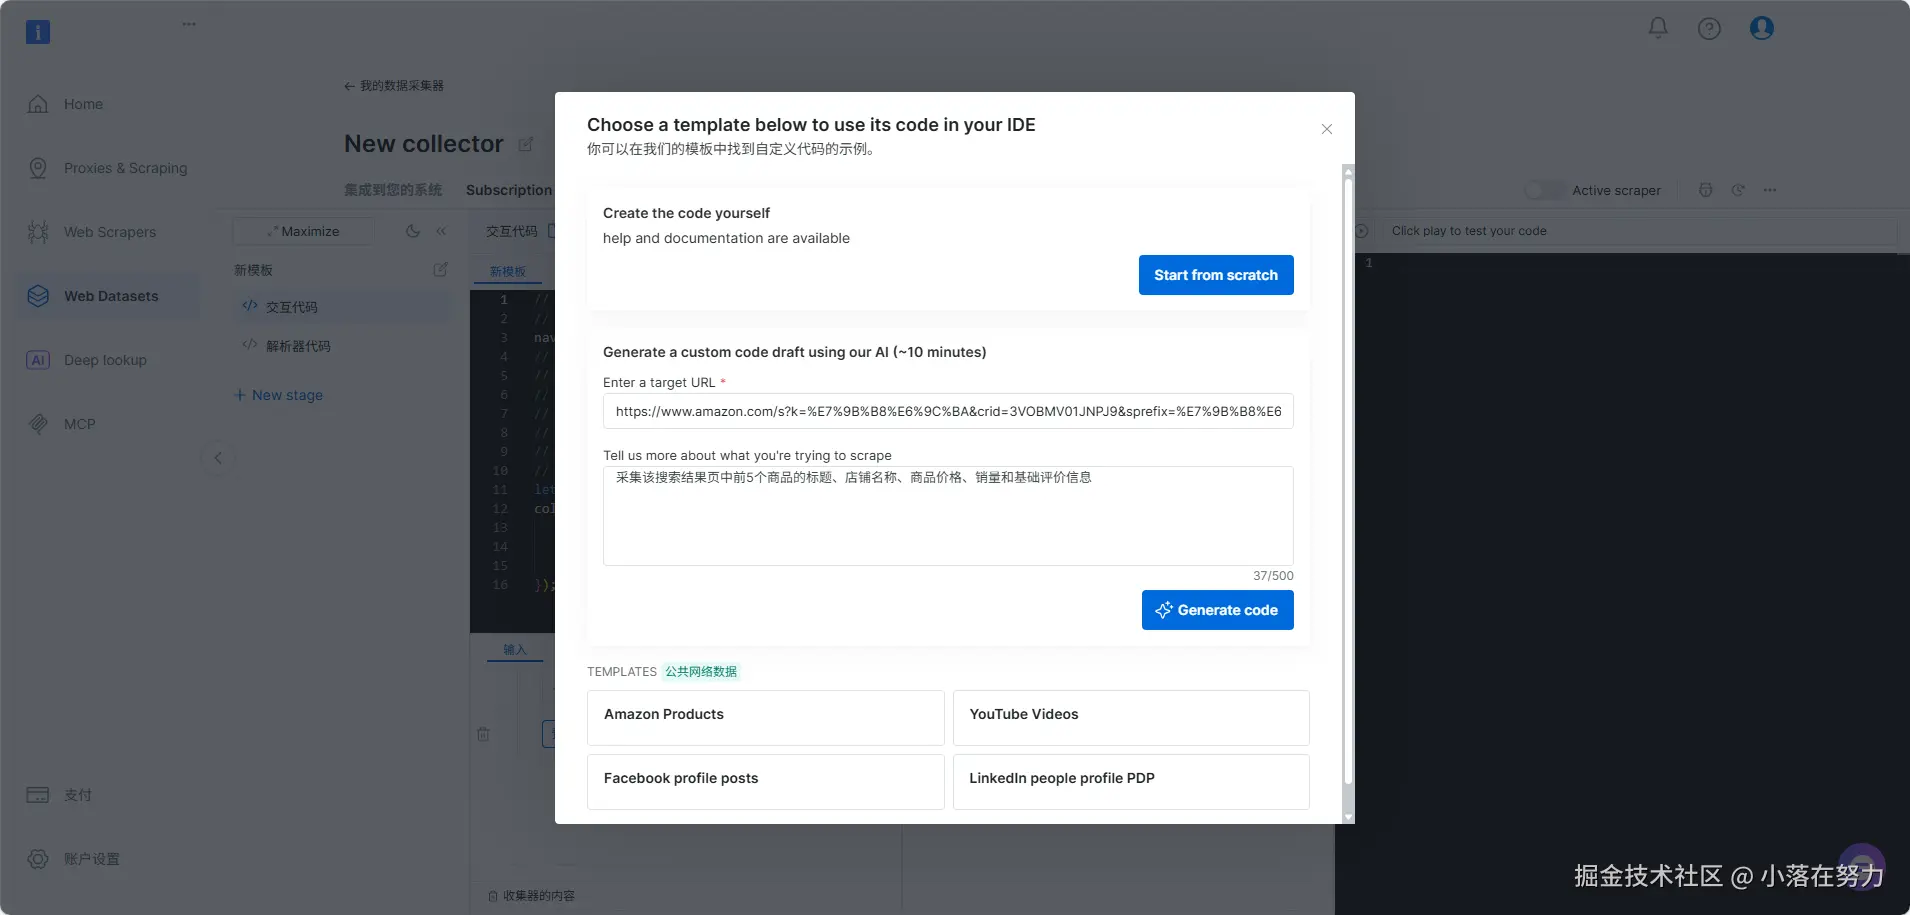
Task: Click the 收集器的内容 label at bottom
Action: pyautogui.click(x=539, y=896)
